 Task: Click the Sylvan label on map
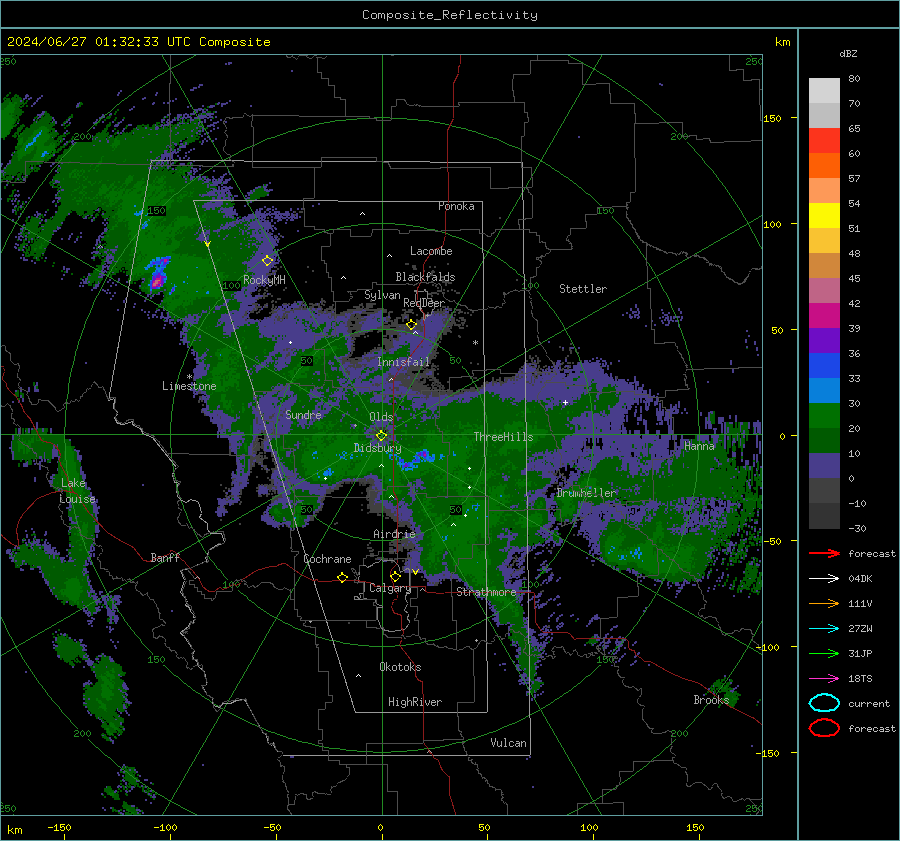(x=382, y=295)
